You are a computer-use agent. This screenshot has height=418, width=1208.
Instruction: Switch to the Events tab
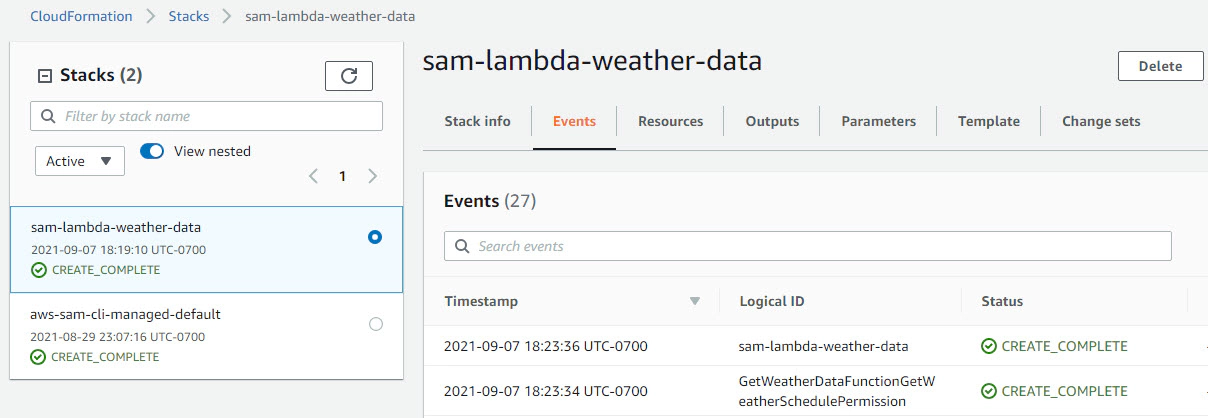point(574,122)
